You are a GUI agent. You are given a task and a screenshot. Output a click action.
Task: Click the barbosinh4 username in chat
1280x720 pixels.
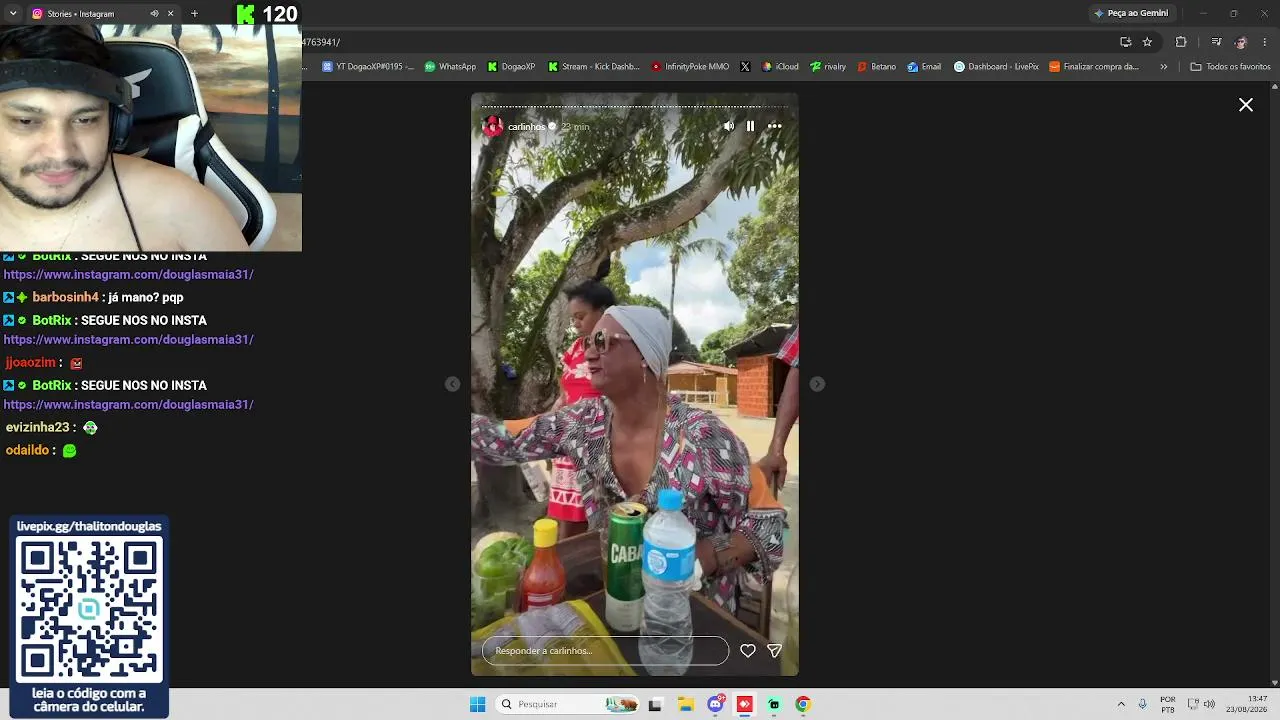(x=65, y=297)
